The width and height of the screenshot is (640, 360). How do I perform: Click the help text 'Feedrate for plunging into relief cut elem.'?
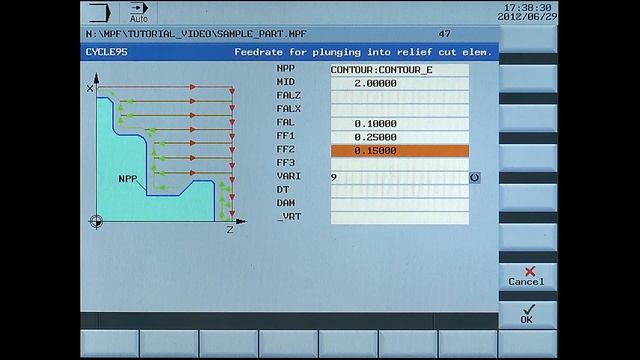coord(363,52)
